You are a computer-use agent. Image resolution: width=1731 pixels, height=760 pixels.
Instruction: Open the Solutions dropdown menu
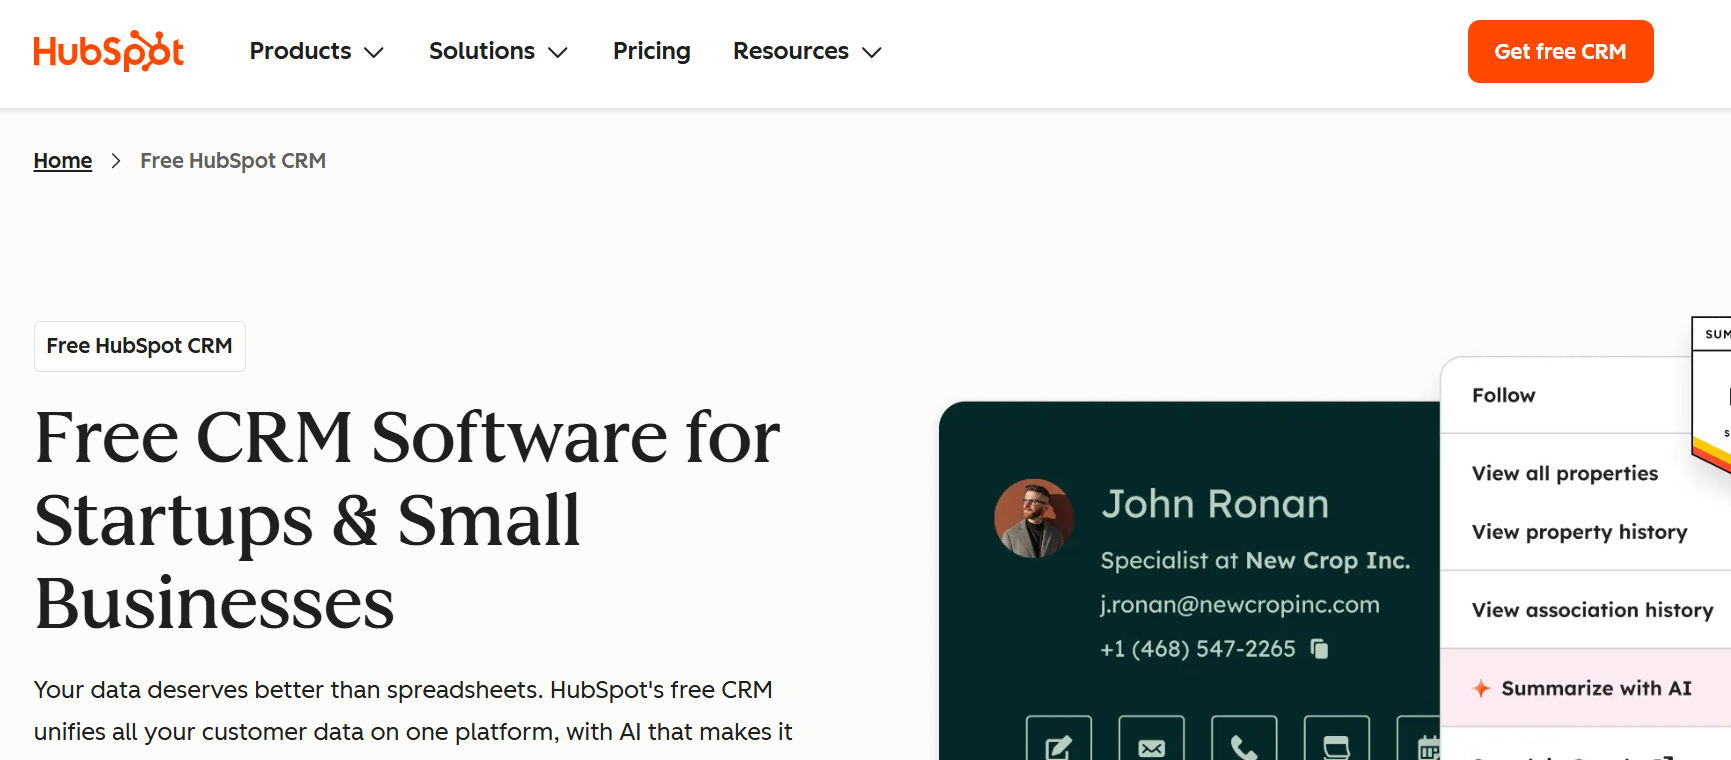click(498, 51)
